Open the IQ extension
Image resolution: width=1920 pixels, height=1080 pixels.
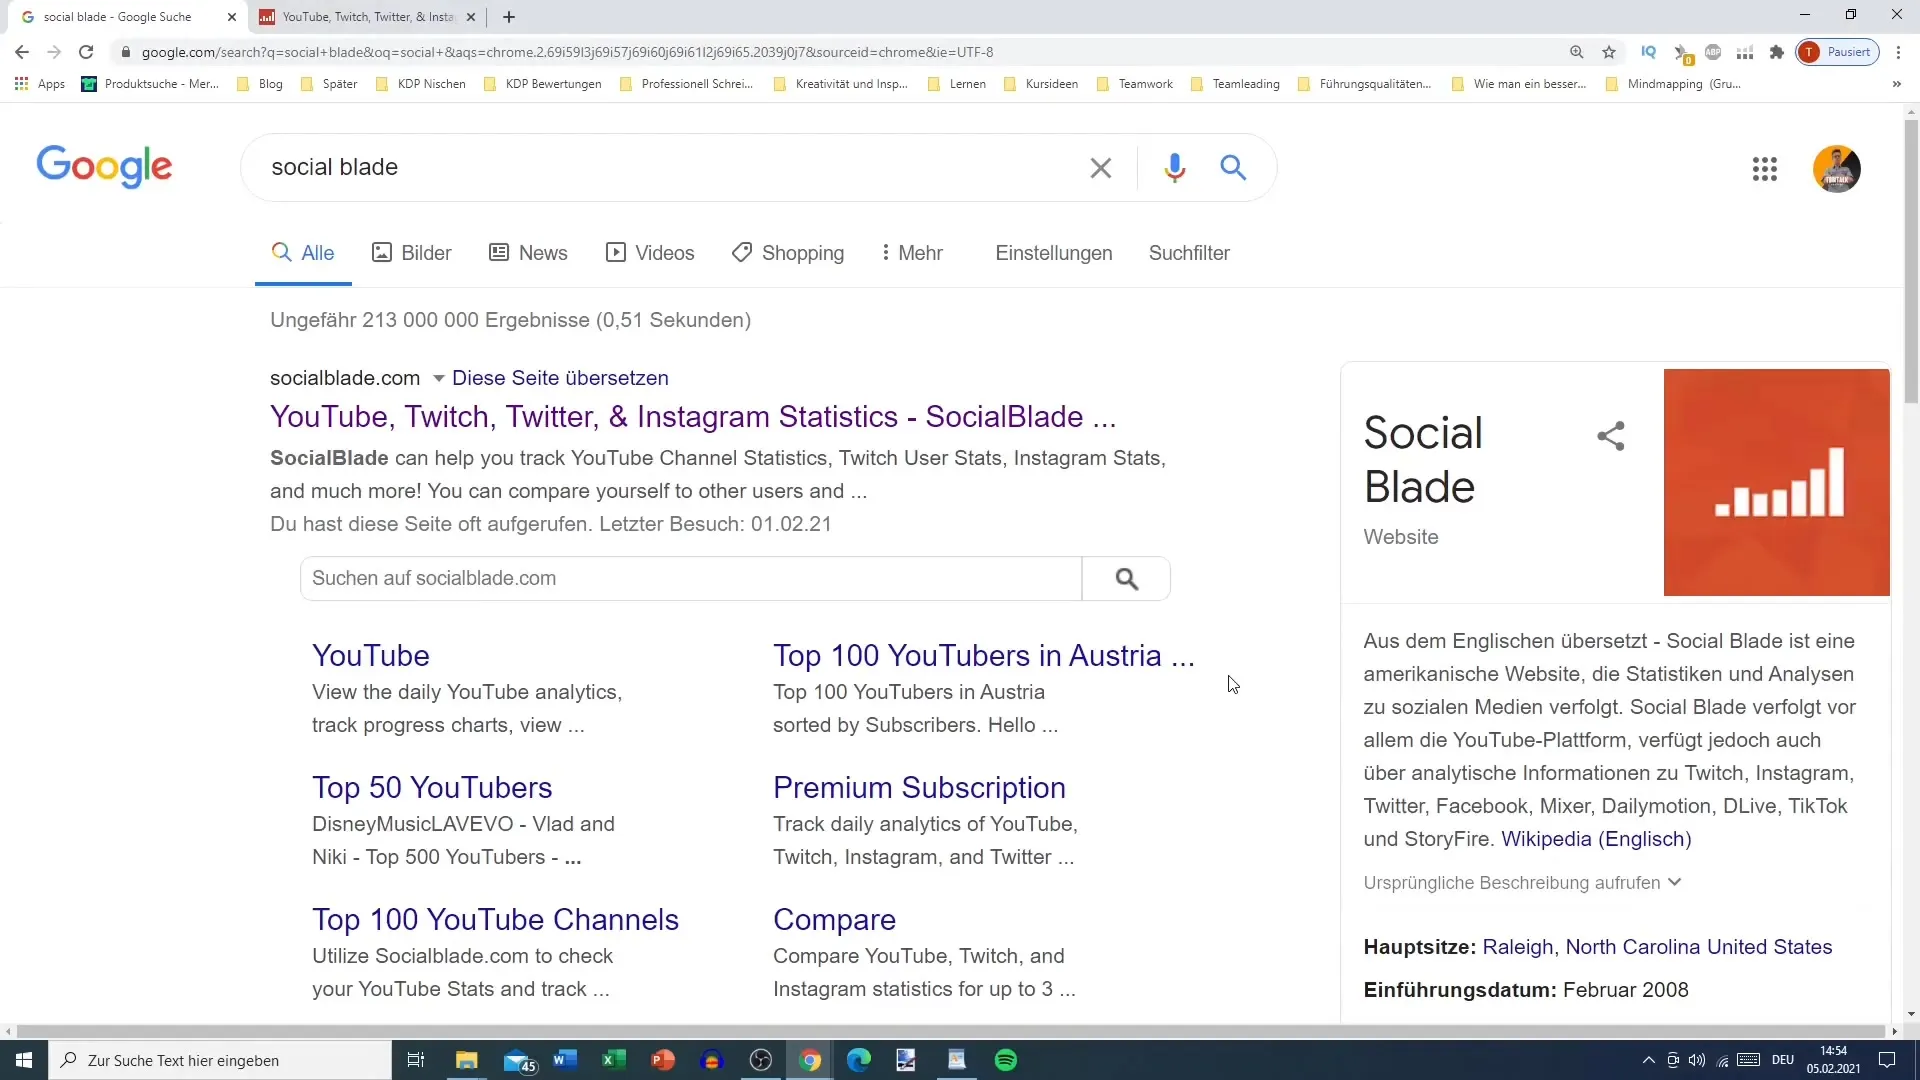click(x=1649, y=52)
